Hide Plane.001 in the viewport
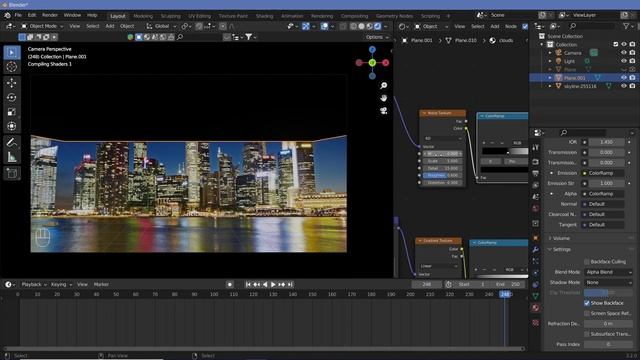Viewport: 640px width, 360px height. (x=624, y=78)
